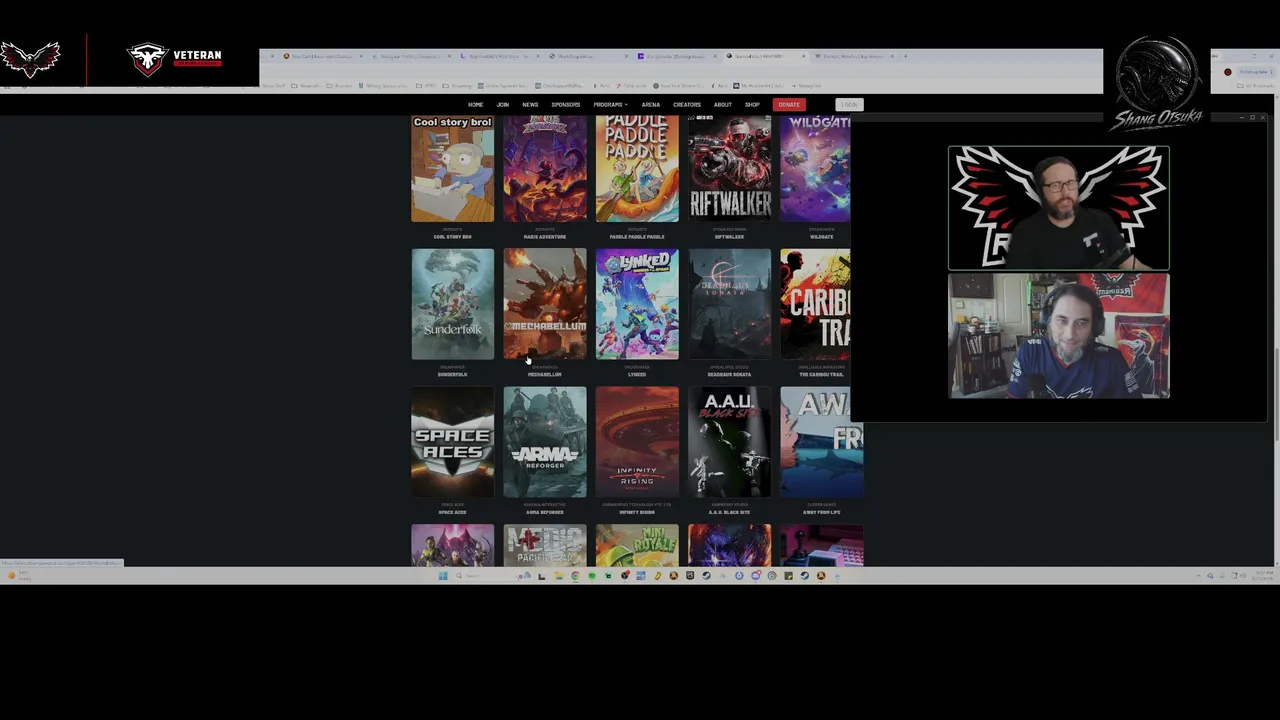Click the 'DEADHAUS SONATA' title text
The width and height of the screenshot is (1280, 720).
pos(730,375)
